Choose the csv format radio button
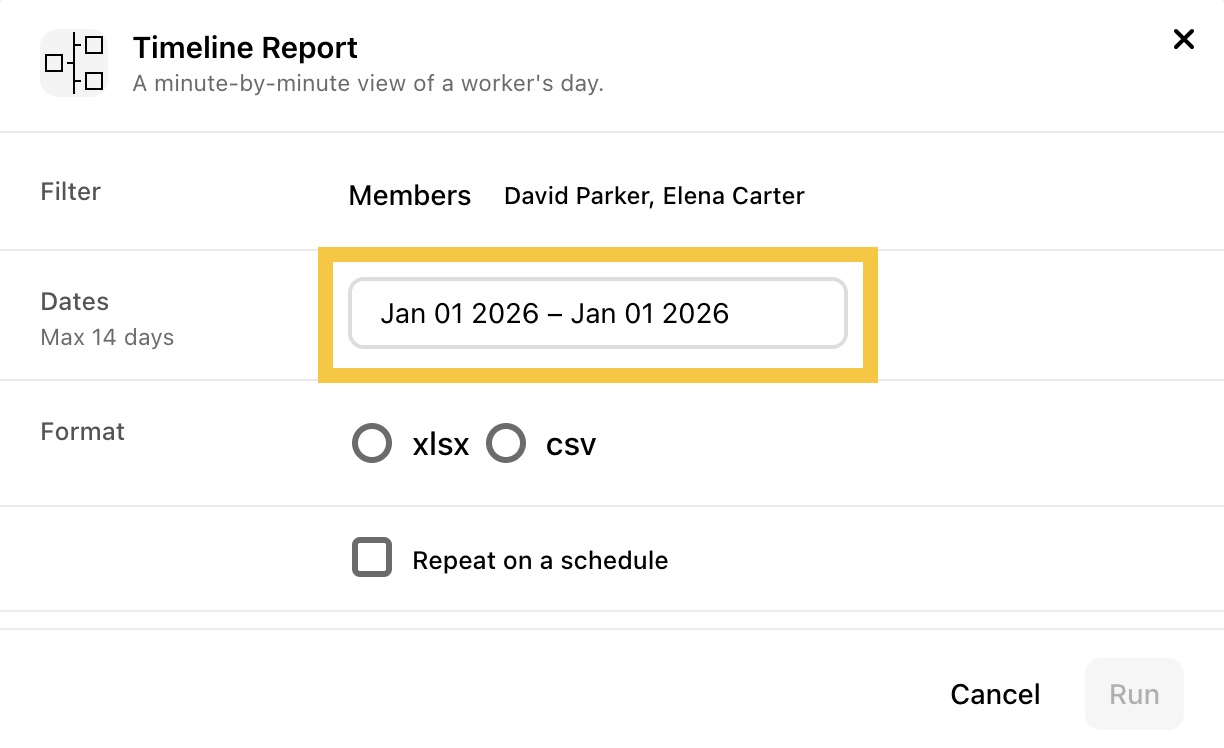 click(506, 443)
